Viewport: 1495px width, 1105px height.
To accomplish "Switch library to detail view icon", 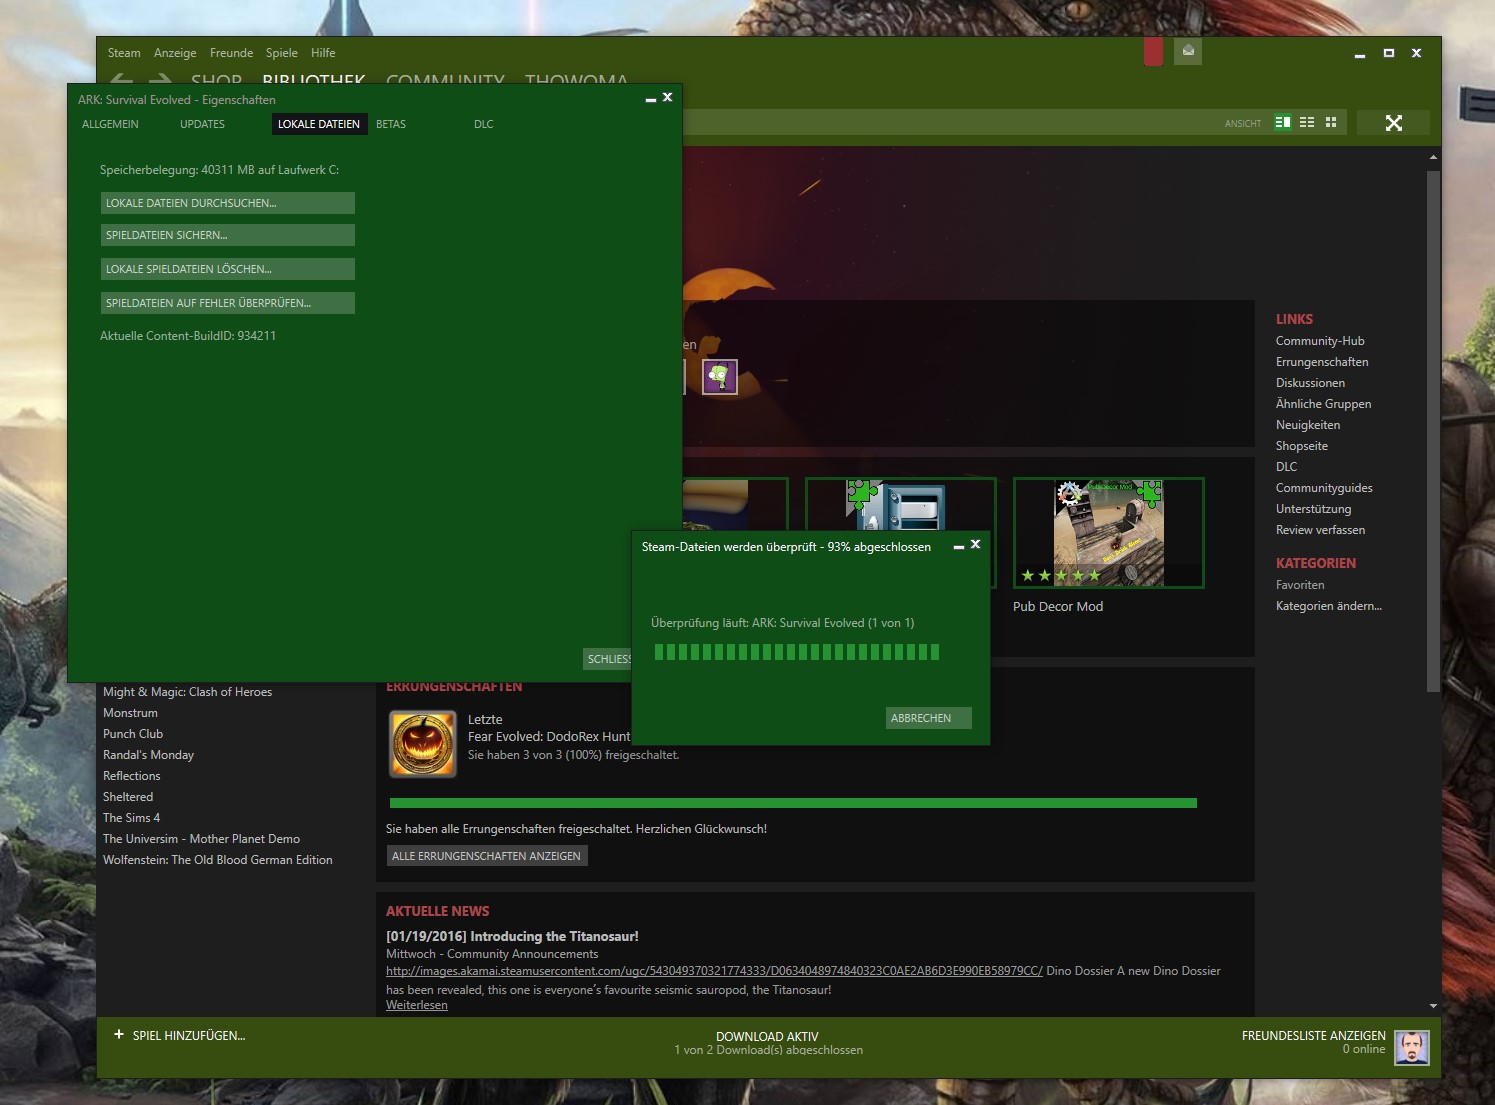I will (1283, 122).
